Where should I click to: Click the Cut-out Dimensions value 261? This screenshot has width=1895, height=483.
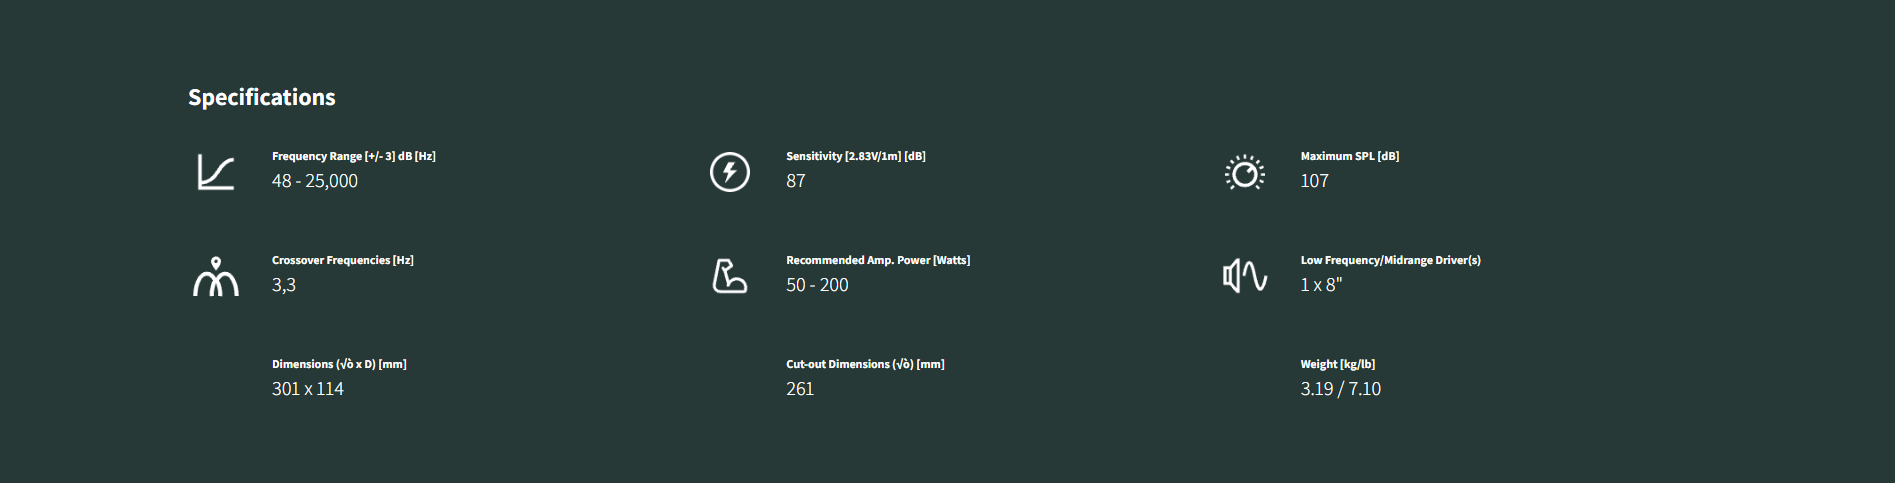point(800,389)
